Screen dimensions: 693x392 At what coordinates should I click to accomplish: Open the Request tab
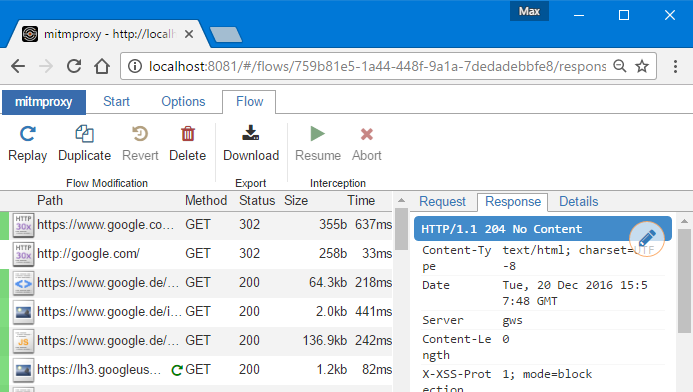coord(442,202)
